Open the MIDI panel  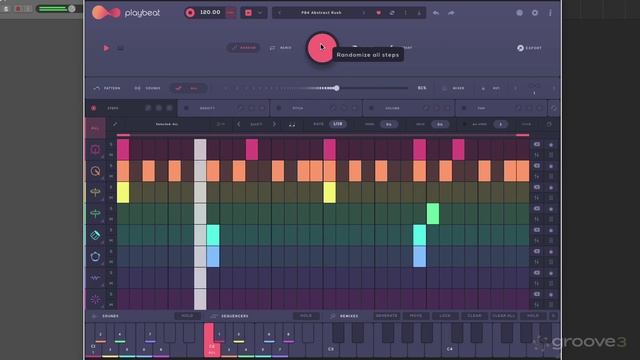click(x=491, y=88)
